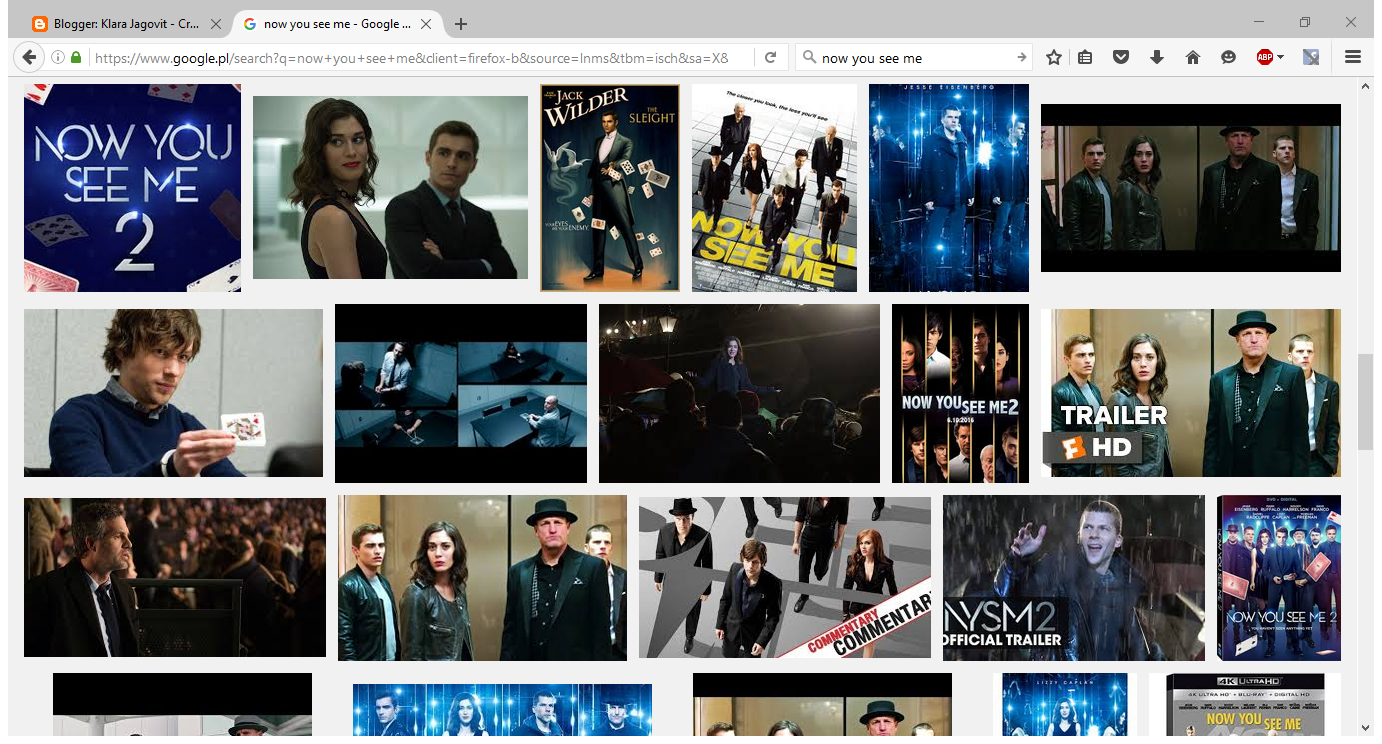This screenshot has width=1382, height=744.
Task: Close the Firefox window
Action: pyautogui.click(x=1350, y=22)
